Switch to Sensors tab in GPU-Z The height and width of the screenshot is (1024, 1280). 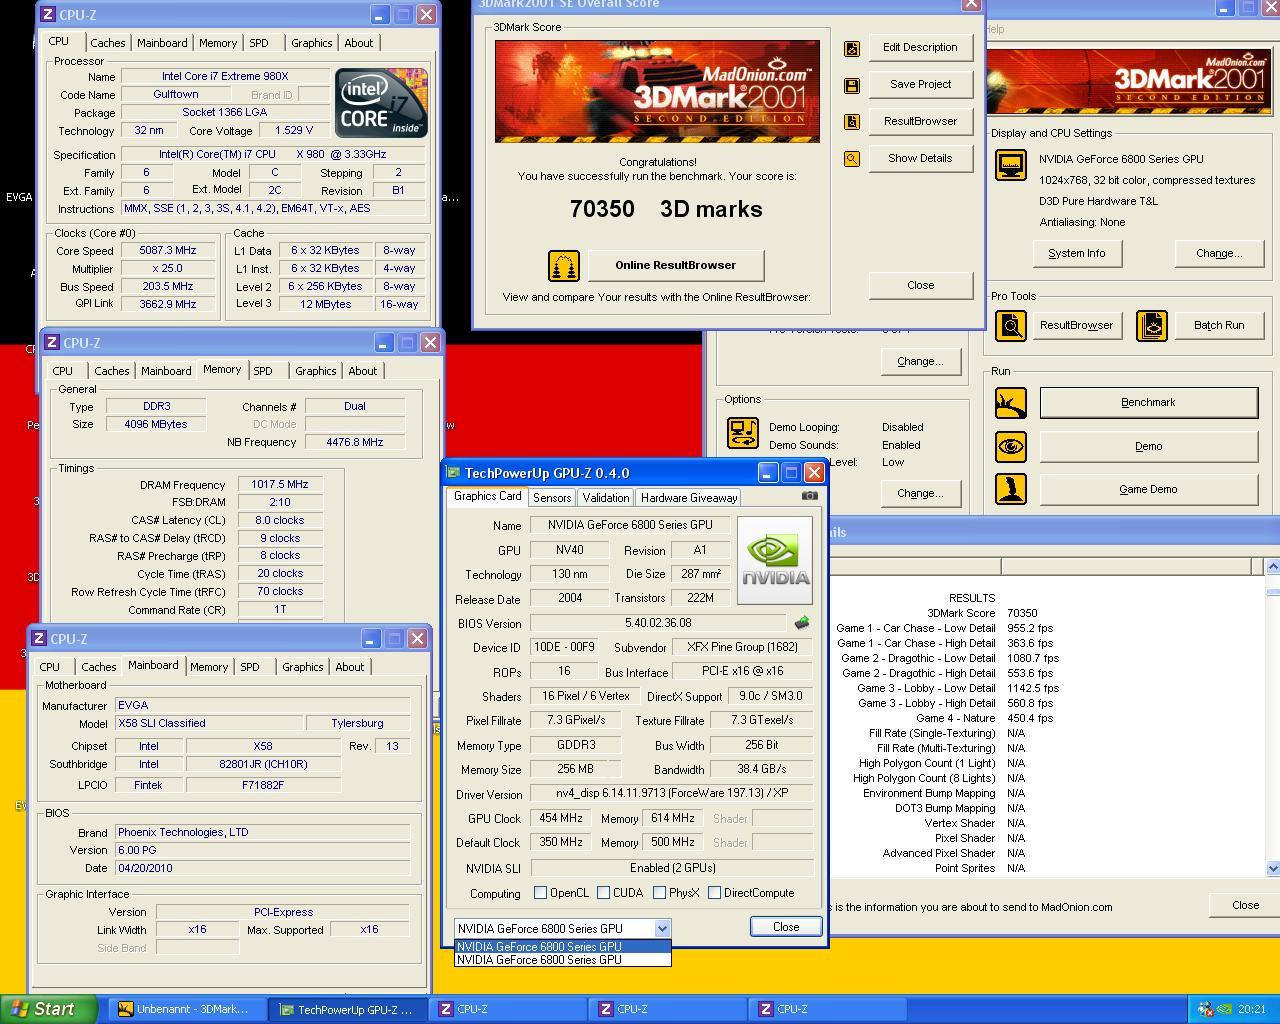click(x=552, y=497)
